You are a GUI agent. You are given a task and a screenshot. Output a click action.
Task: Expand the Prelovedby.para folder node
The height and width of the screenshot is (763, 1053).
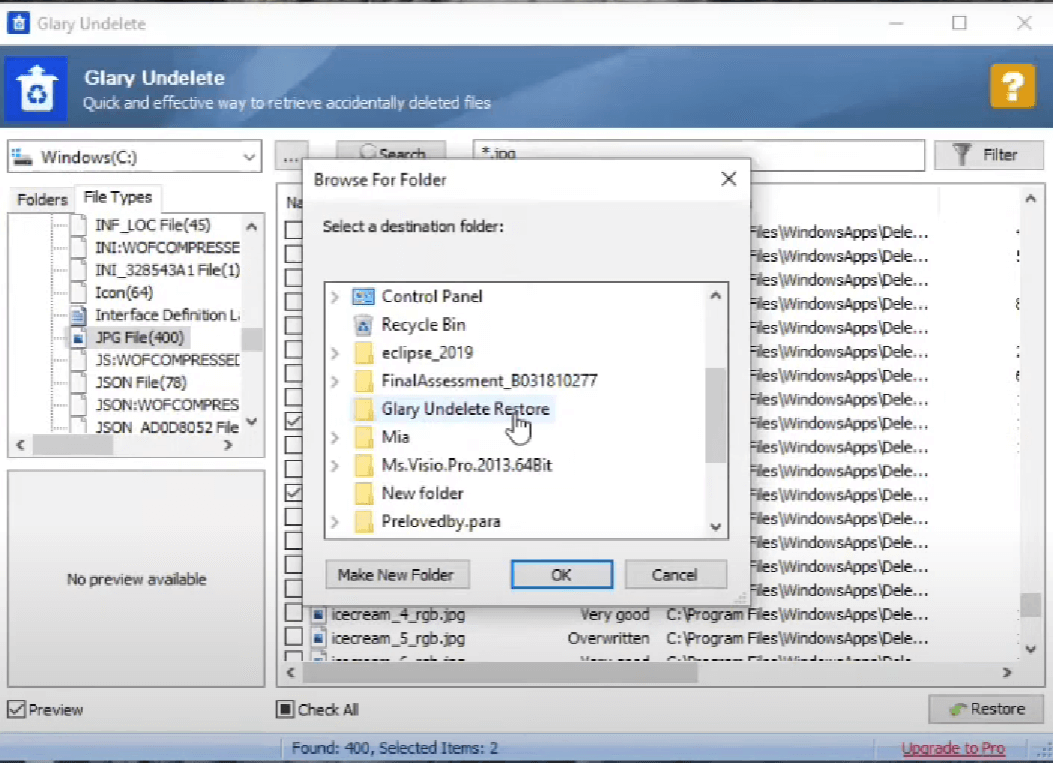point(335,522)
